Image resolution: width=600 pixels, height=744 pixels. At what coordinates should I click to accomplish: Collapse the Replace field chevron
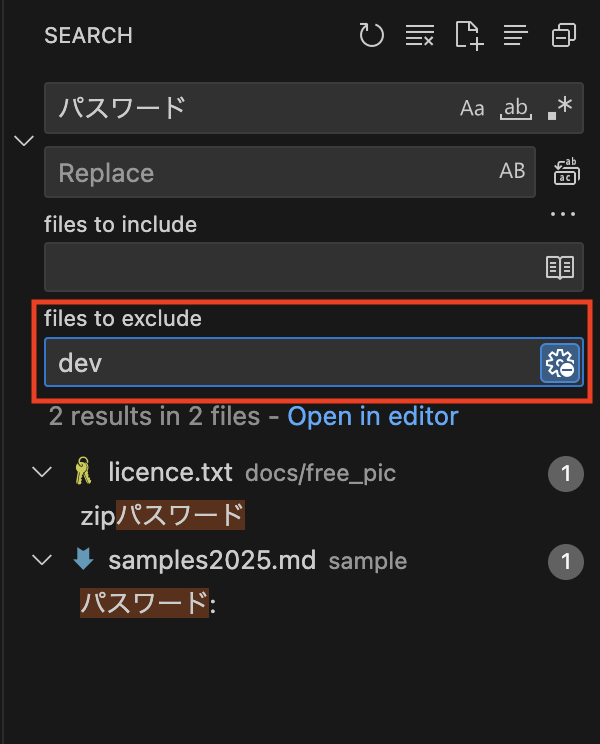coord(24,140)
